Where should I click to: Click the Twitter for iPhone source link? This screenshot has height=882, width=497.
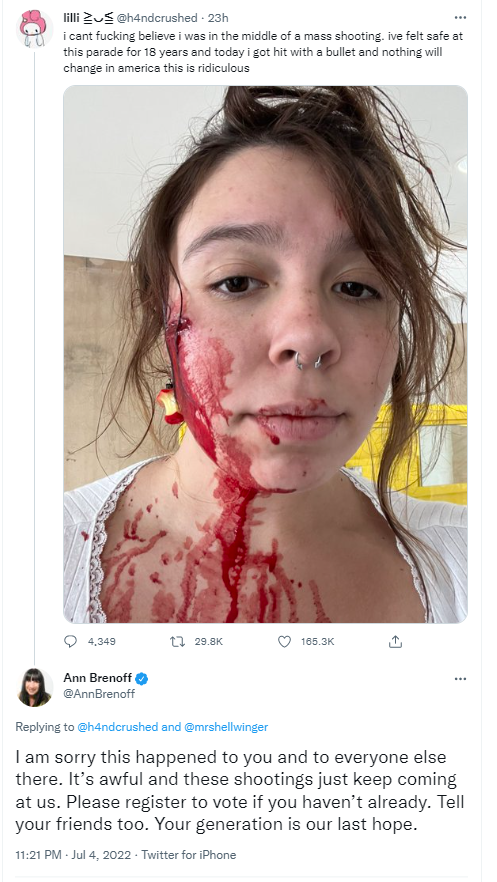(188, 855)
